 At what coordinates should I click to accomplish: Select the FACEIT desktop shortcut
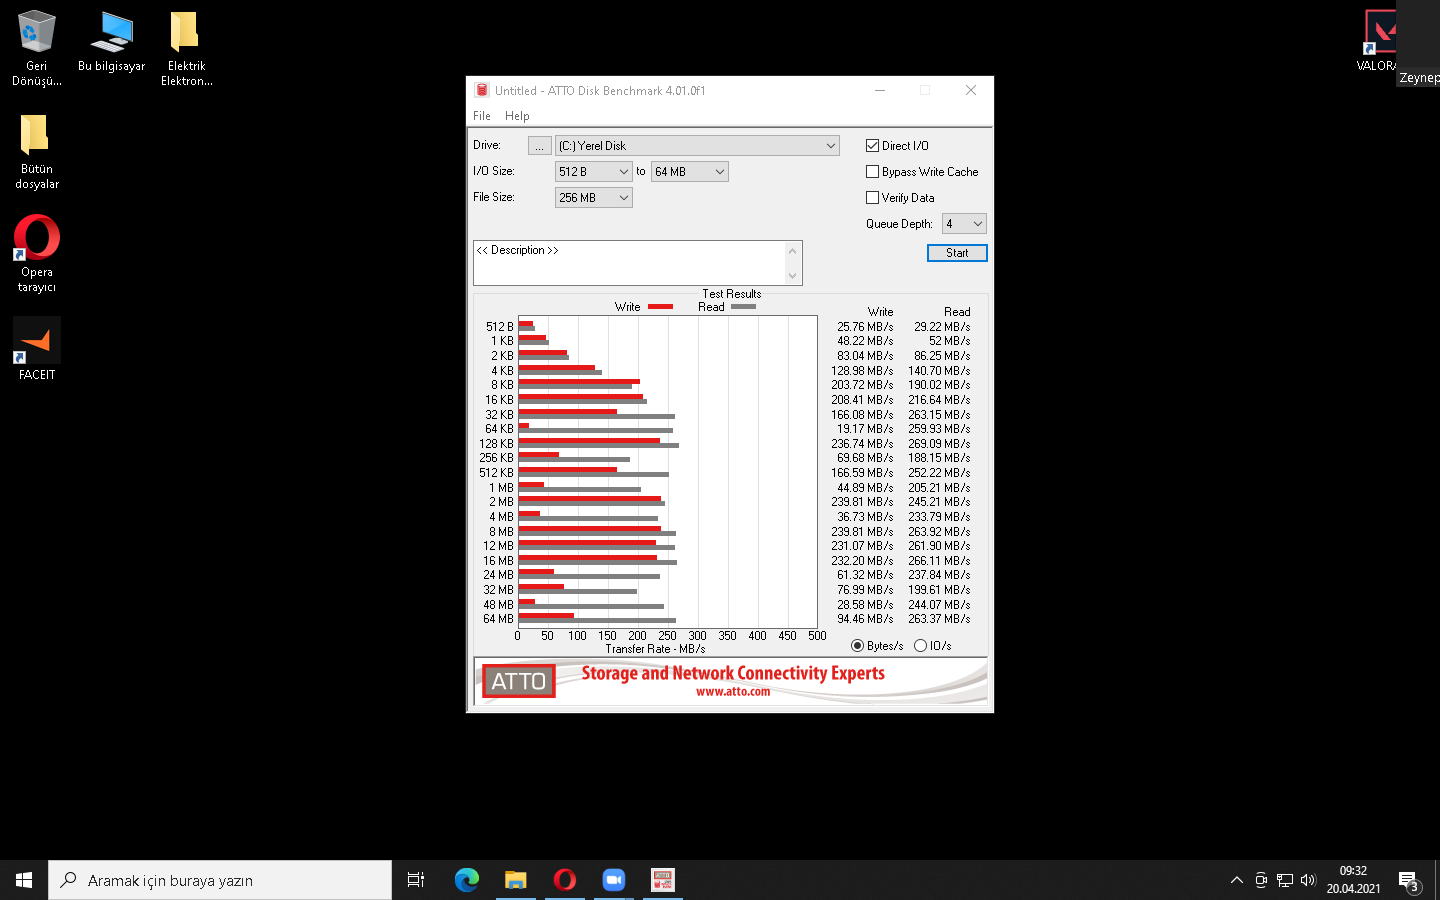pyautogui.click(x=37, y=348)
